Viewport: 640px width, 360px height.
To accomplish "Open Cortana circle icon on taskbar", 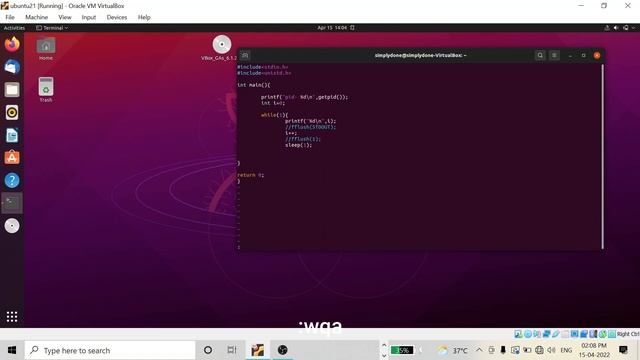I will pos(208,350).
